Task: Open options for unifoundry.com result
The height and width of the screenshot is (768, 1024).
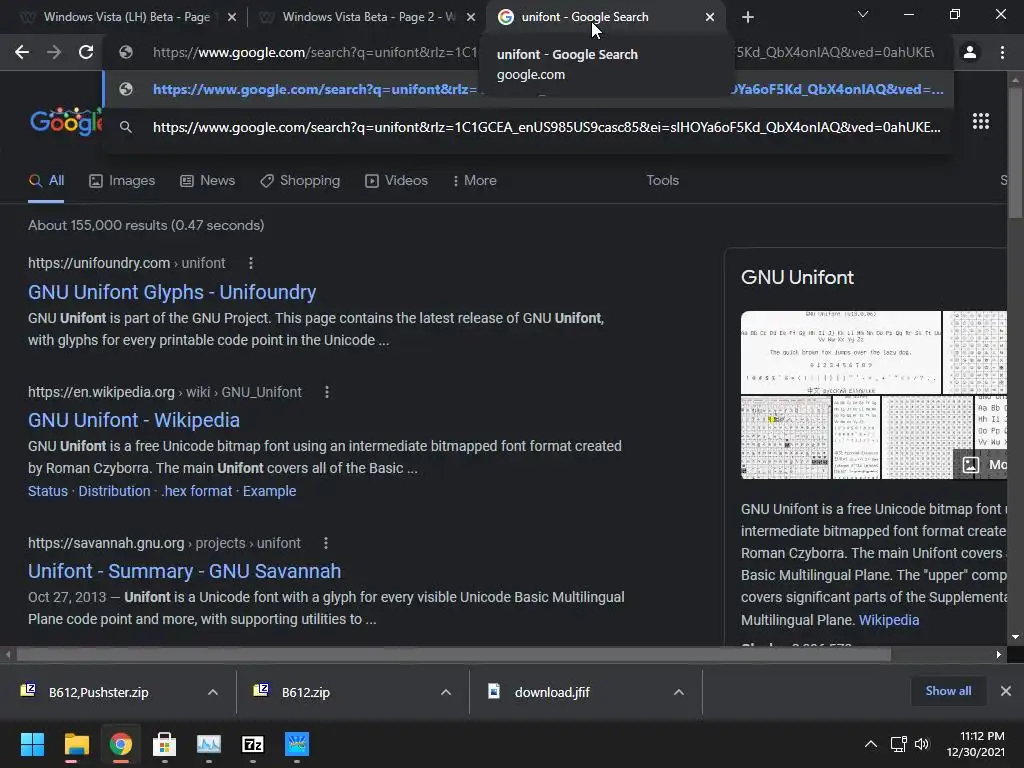Action: tap(251, 263)
